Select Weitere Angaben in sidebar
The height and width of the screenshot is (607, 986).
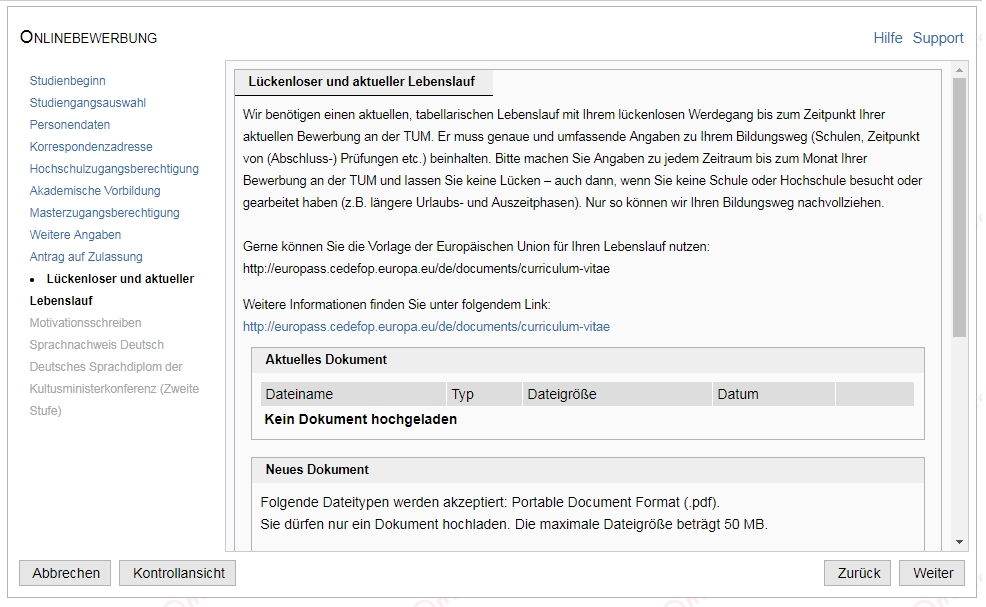coord(75,235)
